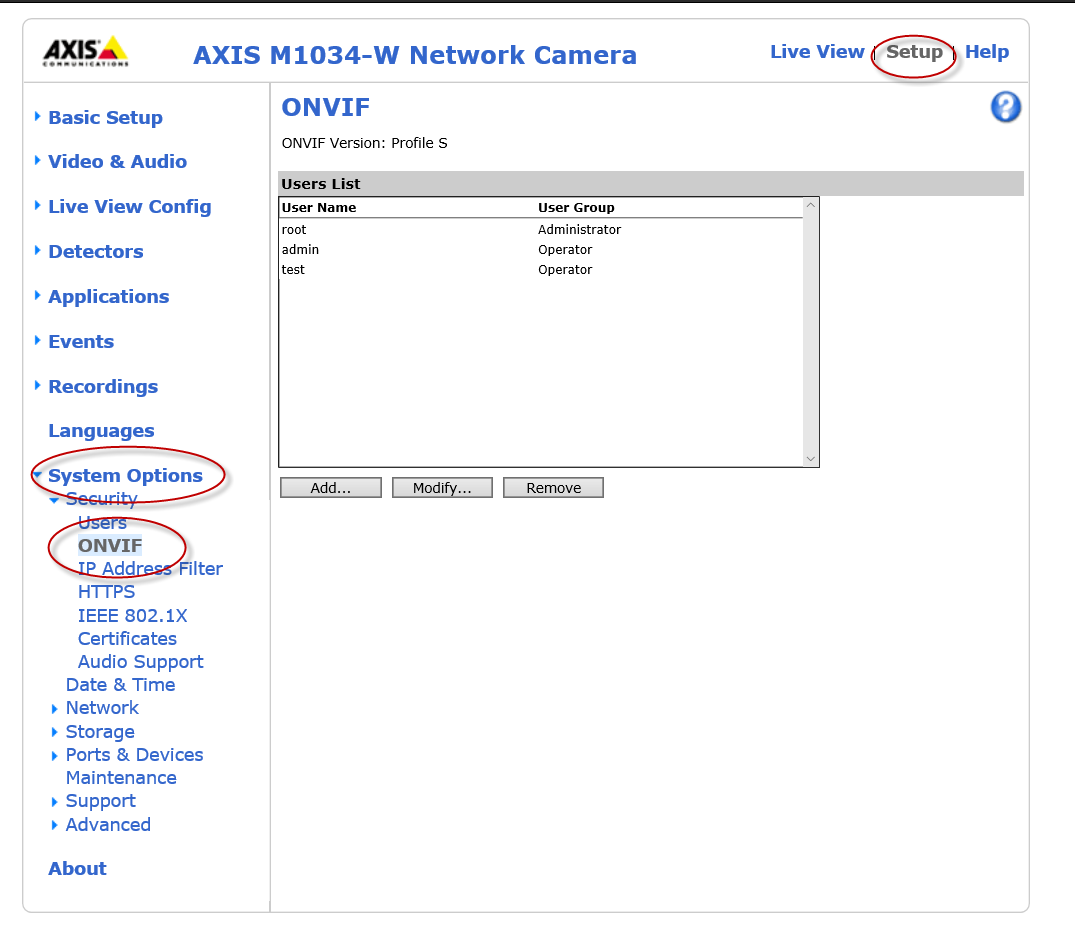Open the HTTPS settings page
The height and width of the screenshot is (947, 1075).
pos(106,592)
